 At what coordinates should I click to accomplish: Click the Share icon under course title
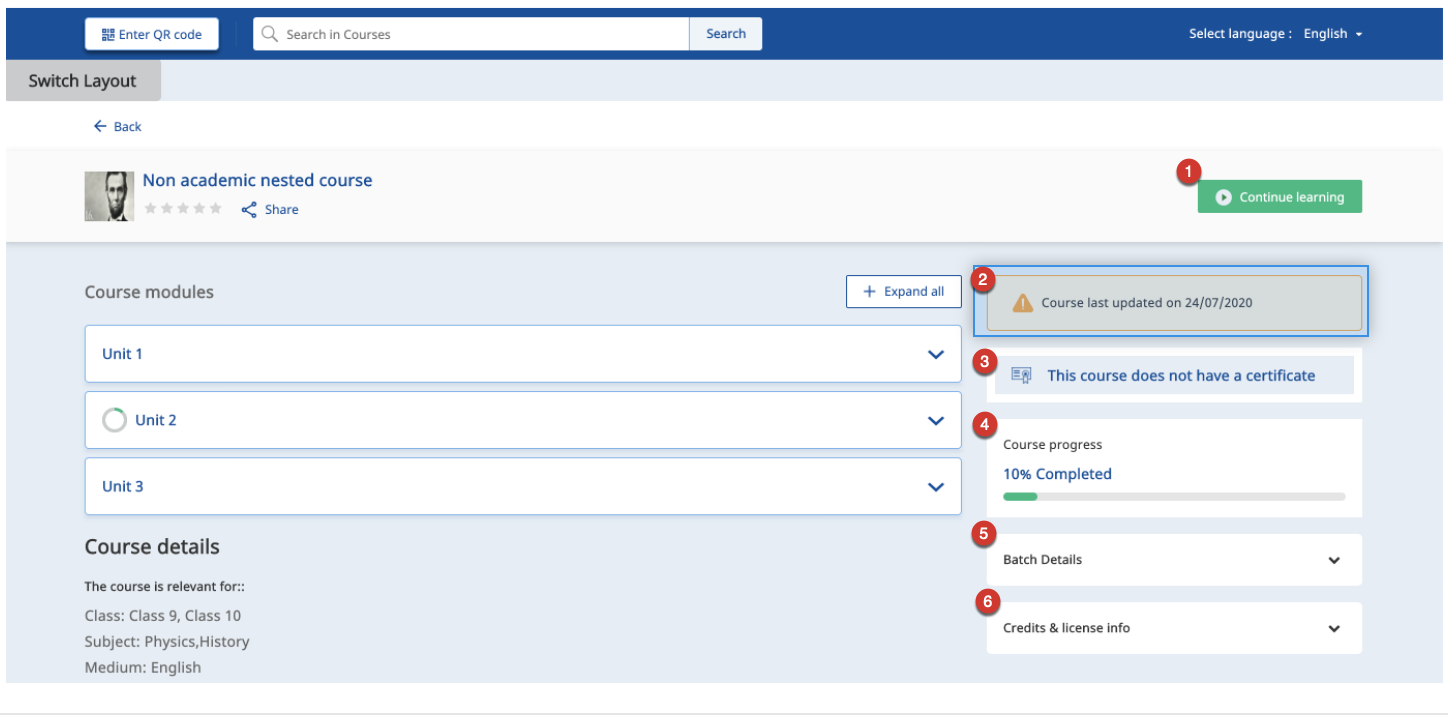coord(249,210)
